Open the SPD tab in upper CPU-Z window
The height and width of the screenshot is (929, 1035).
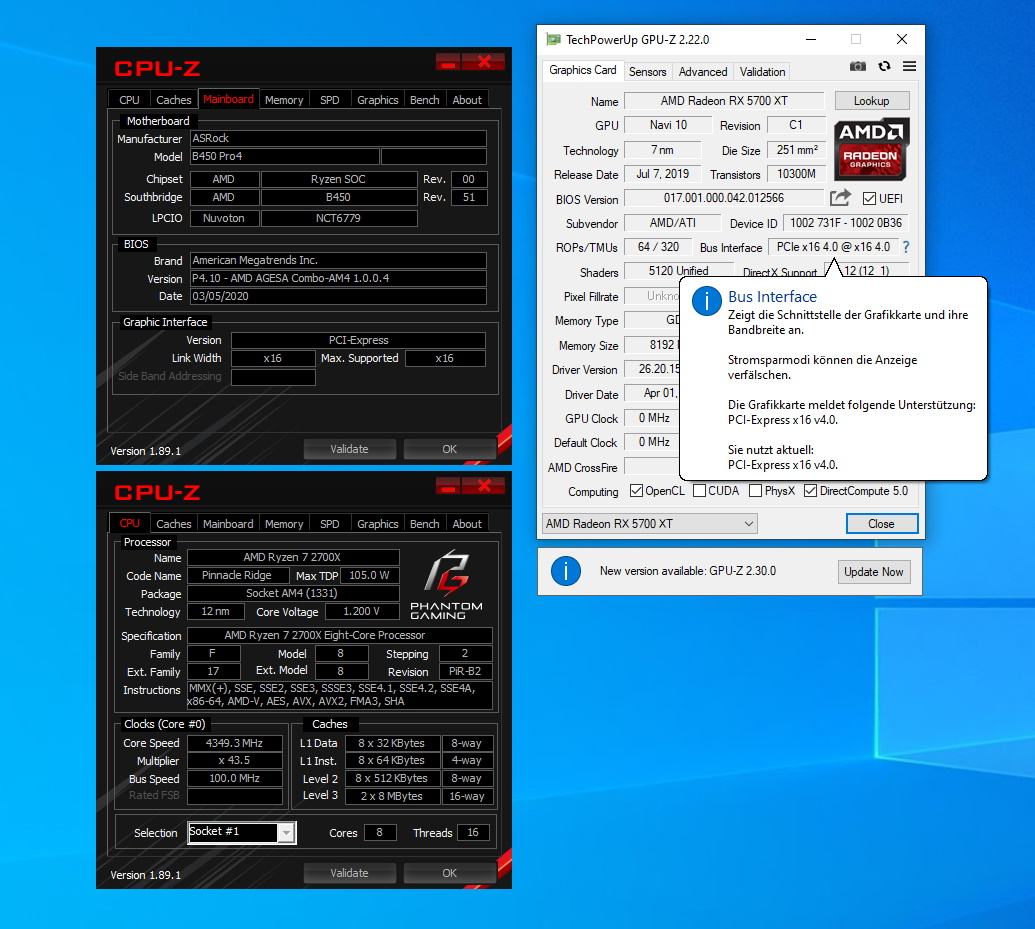329,100
